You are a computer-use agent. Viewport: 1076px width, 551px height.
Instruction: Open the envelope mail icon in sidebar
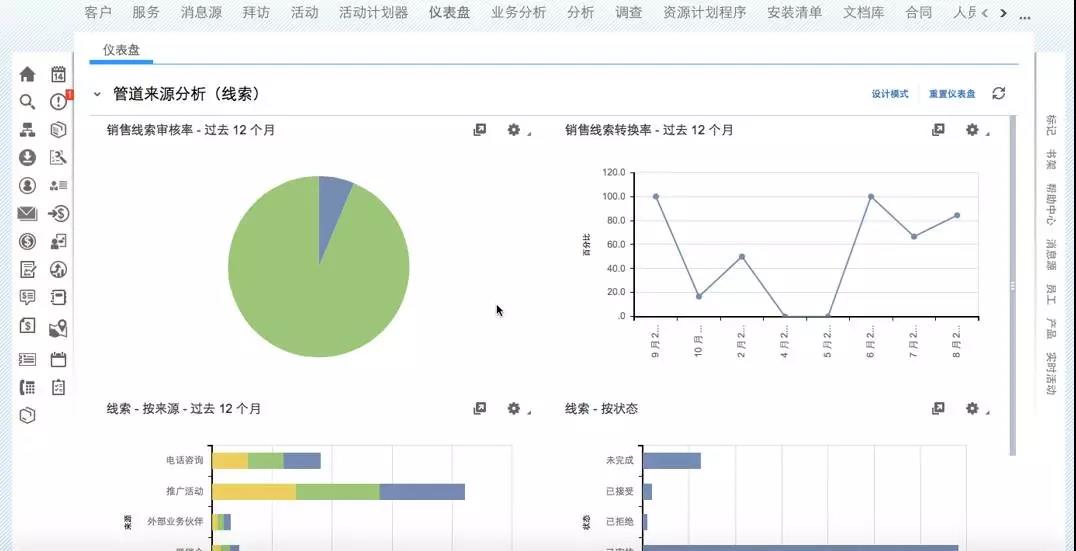(27, 213)
